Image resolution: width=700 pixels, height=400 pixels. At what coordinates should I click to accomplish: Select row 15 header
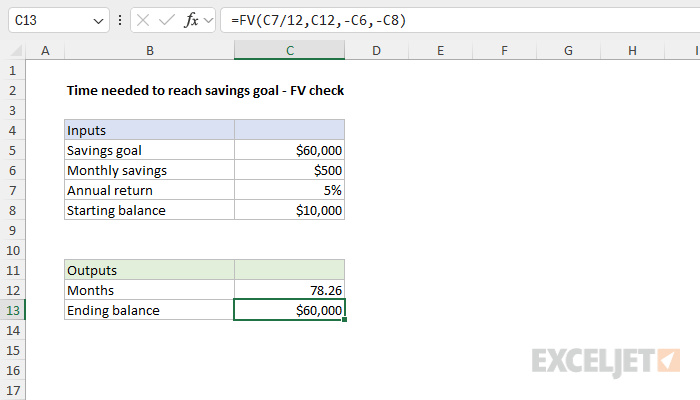pyautogui.click(x=12, y=350)
